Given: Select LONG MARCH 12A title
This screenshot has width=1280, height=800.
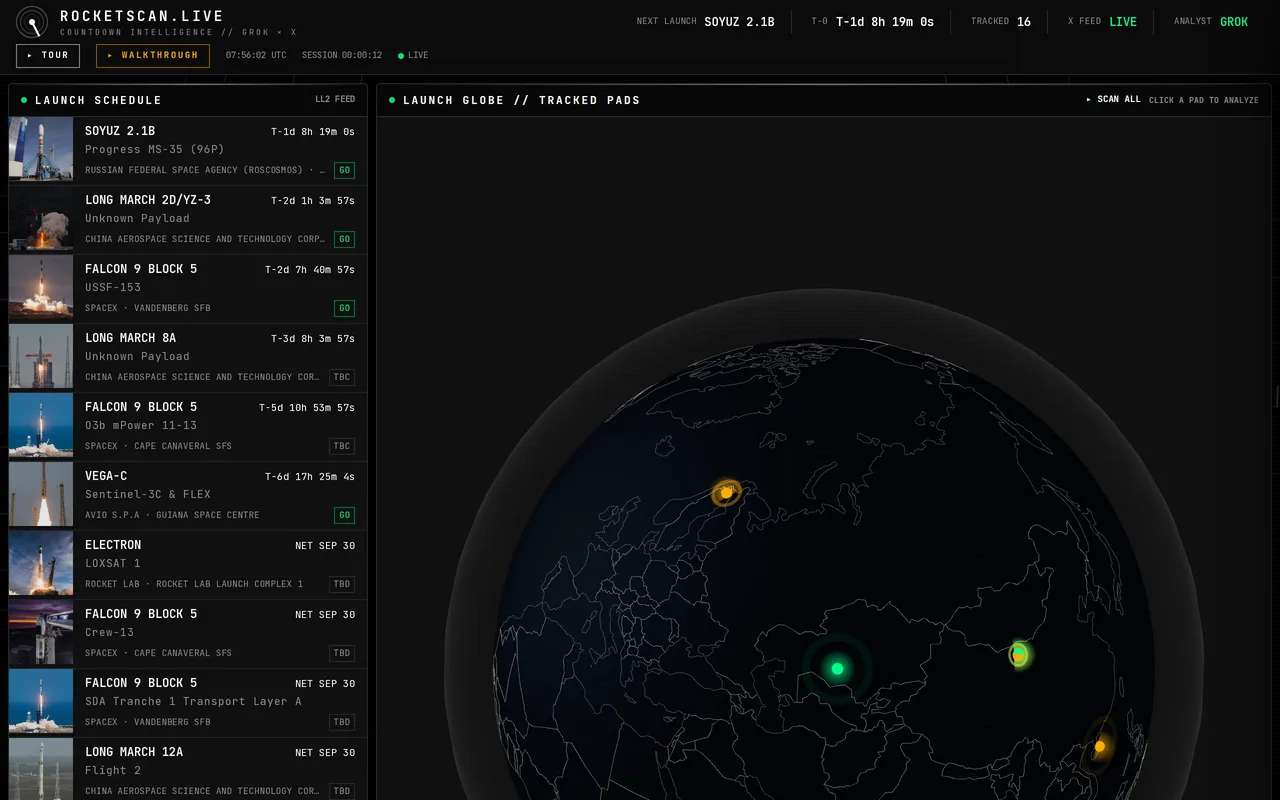Looking at the screenshot, I should pyautogui.click(x=134, y=752).
